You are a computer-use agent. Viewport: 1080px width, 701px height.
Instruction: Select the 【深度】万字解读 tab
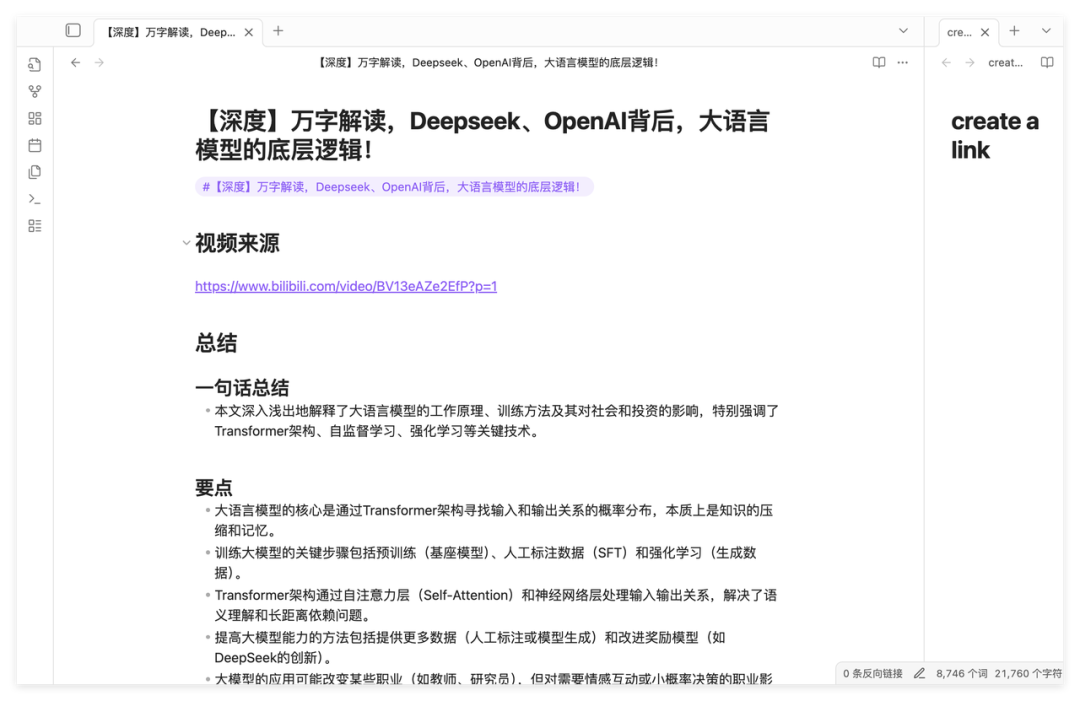tap(170, 31)
